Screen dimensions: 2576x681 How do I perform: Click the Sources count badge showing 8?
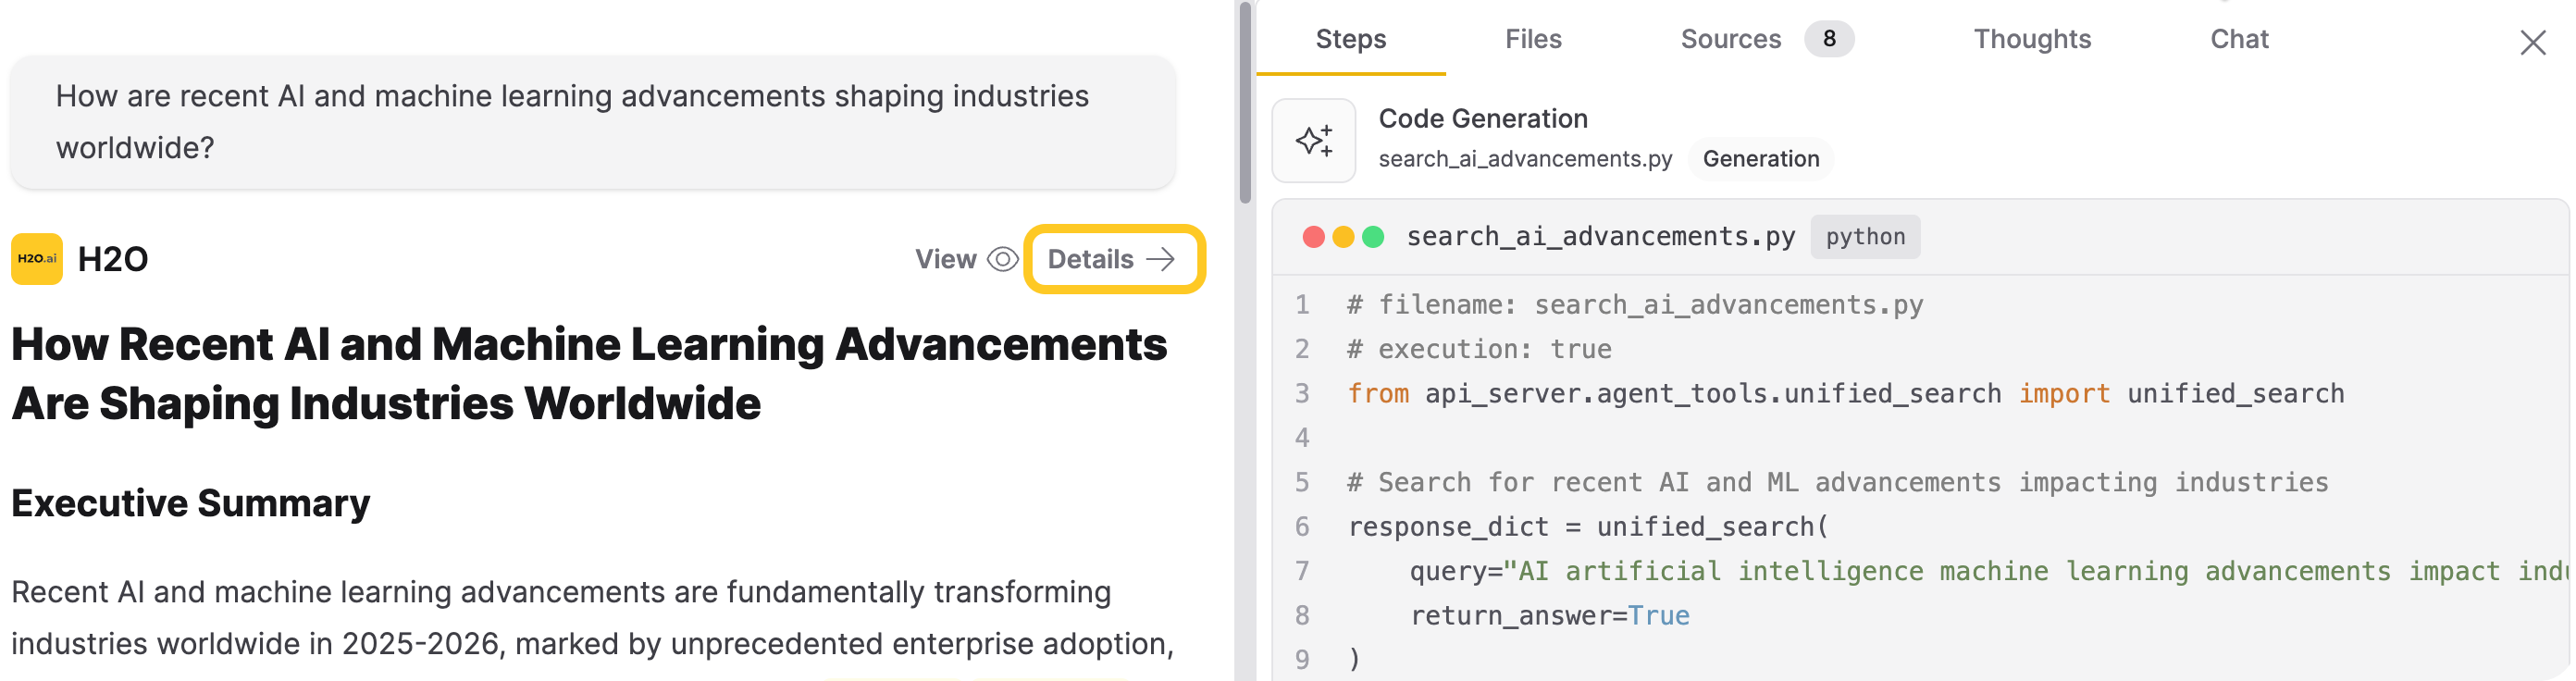coord(1828,39)
